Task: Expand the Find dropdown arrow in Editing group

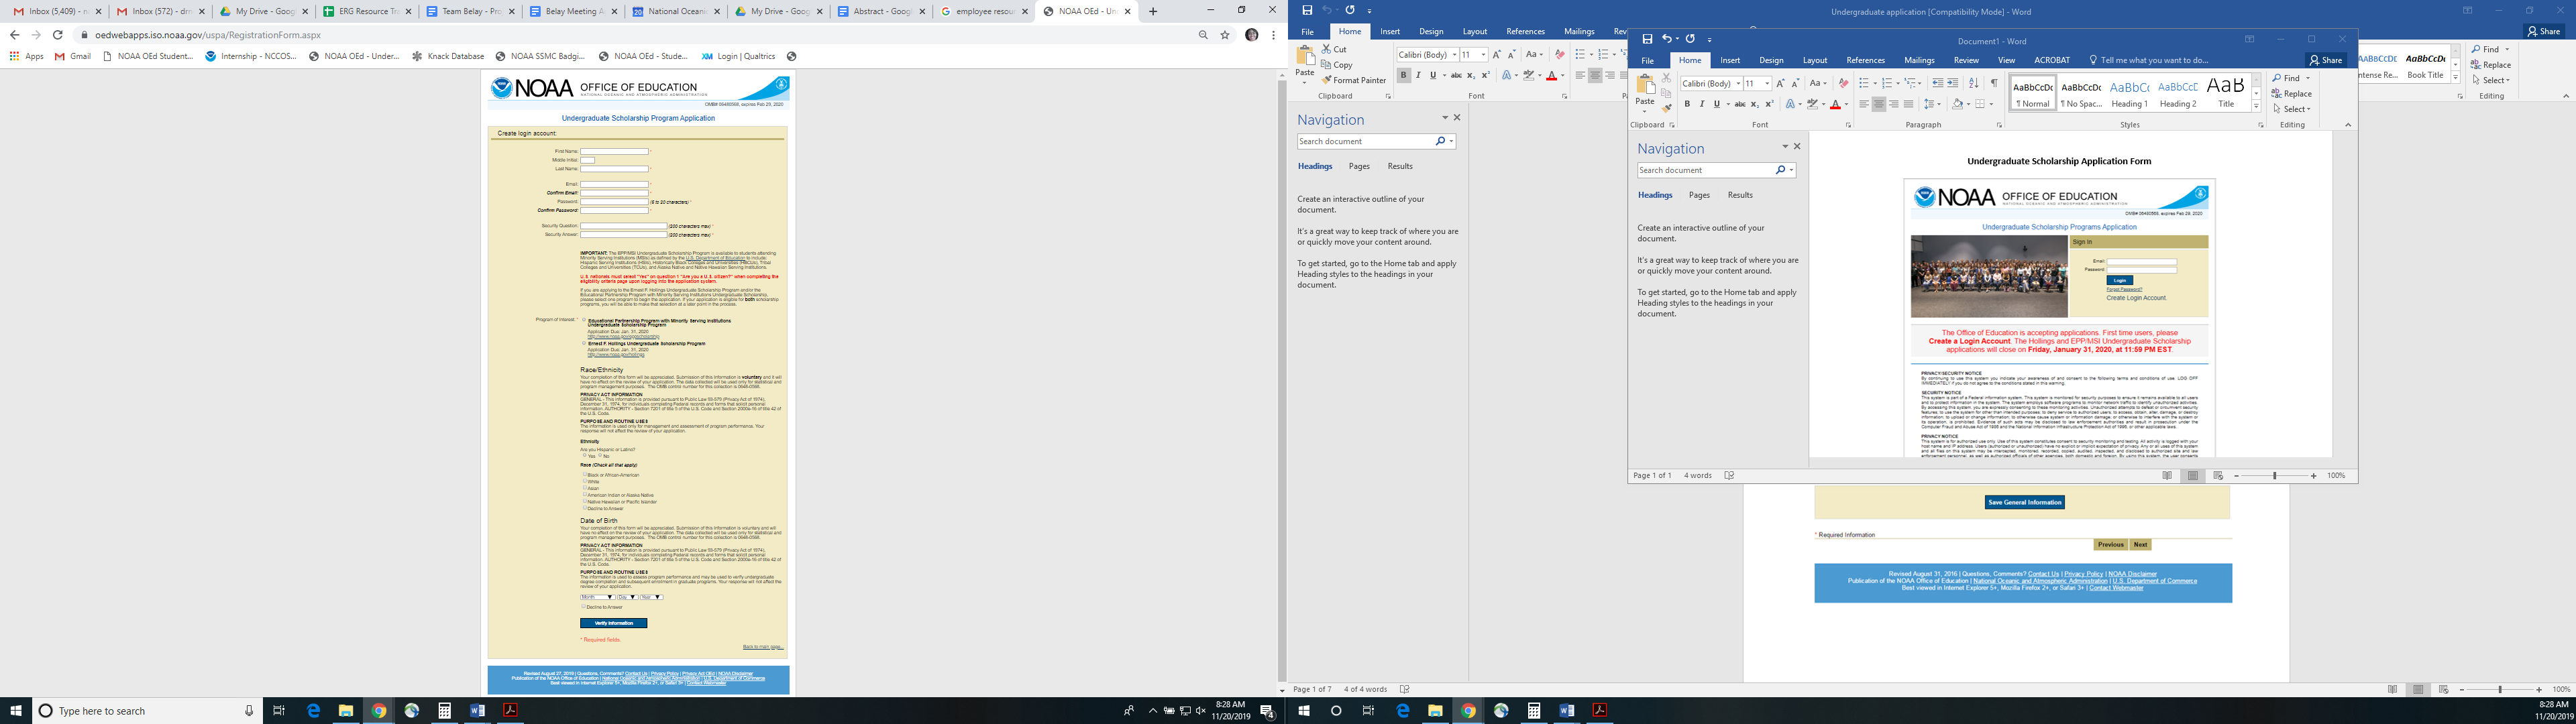Action: point(2307,78)
